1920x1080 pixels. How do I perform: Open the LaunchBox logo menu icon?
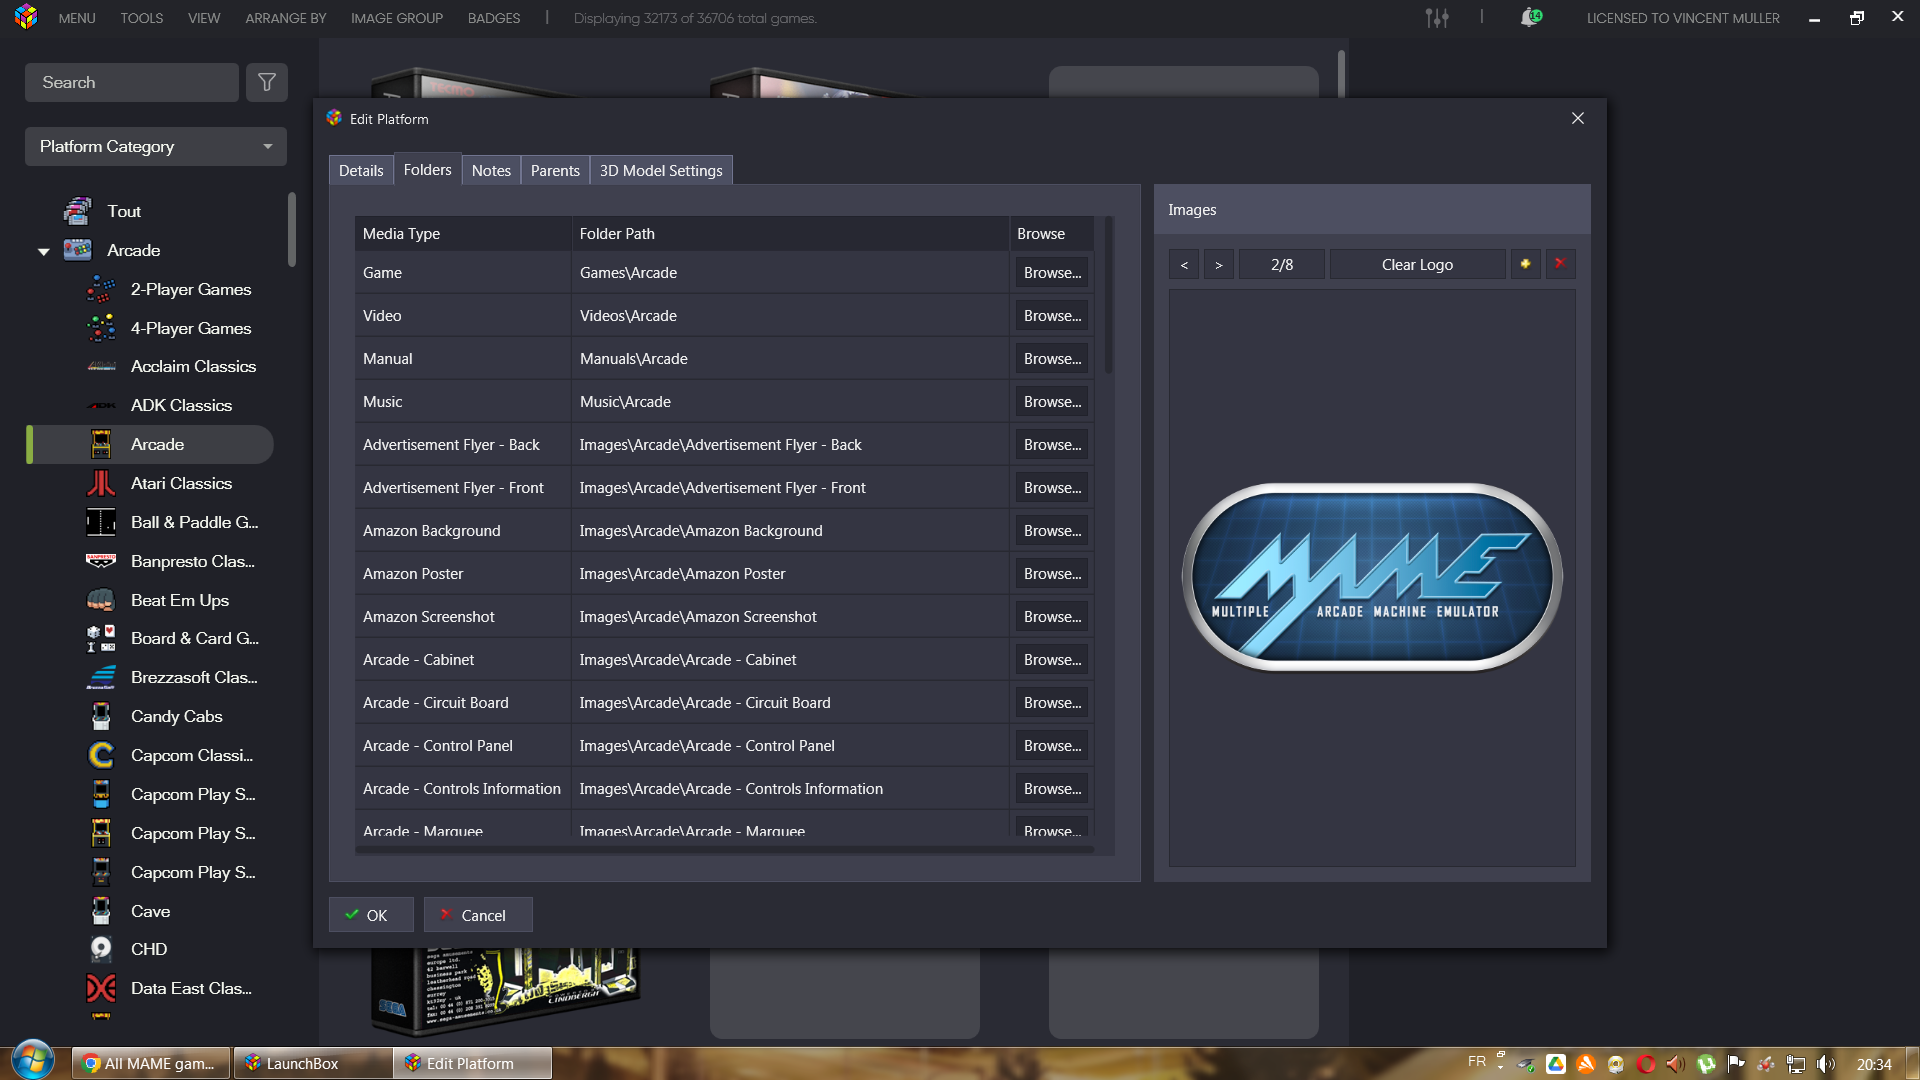tap(26, 17)
